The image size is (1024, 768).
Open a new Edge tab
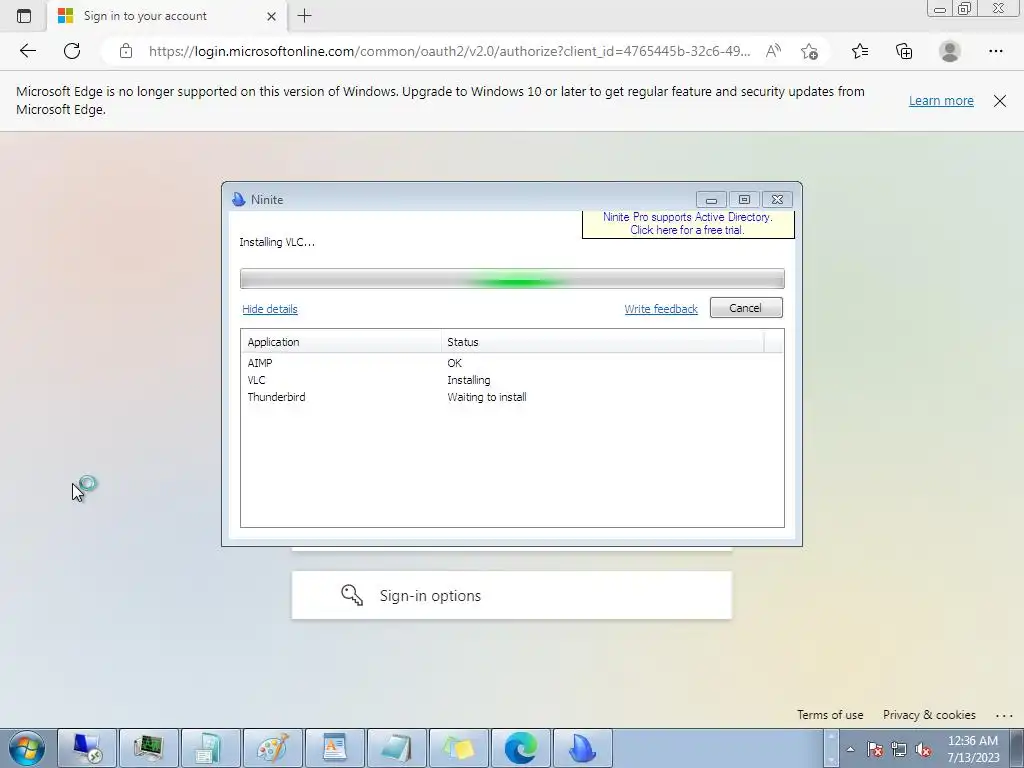pyautogui.click(x=304, y=16)
